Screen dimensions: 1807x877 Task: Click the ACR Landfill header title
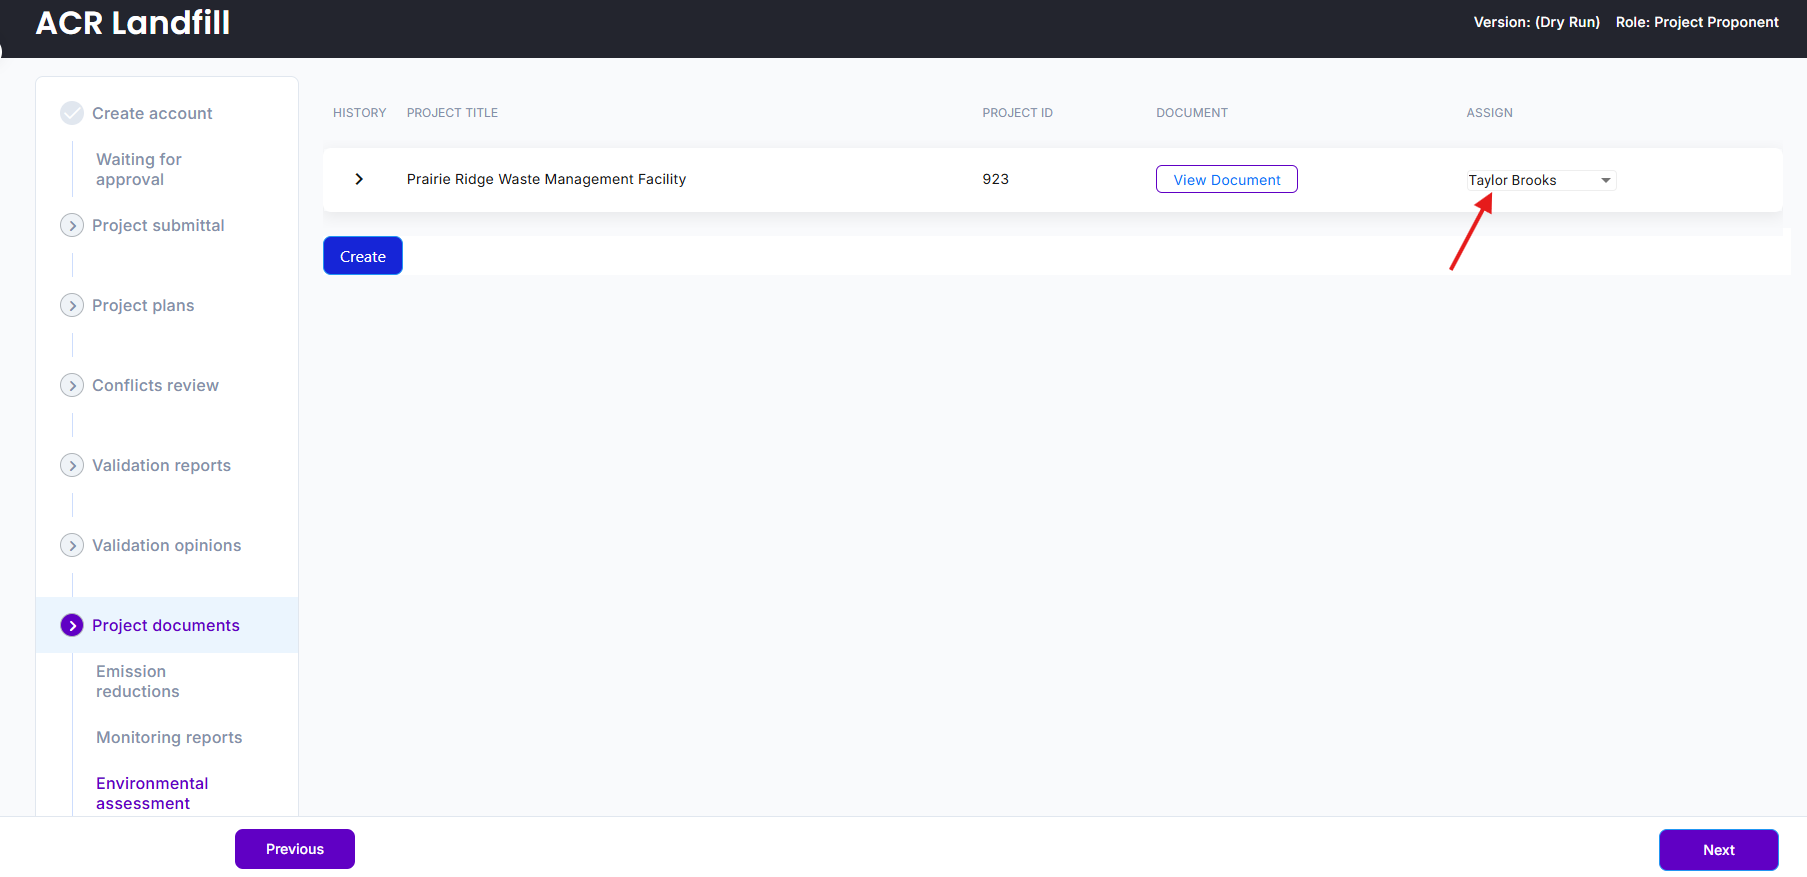[133, 22]
